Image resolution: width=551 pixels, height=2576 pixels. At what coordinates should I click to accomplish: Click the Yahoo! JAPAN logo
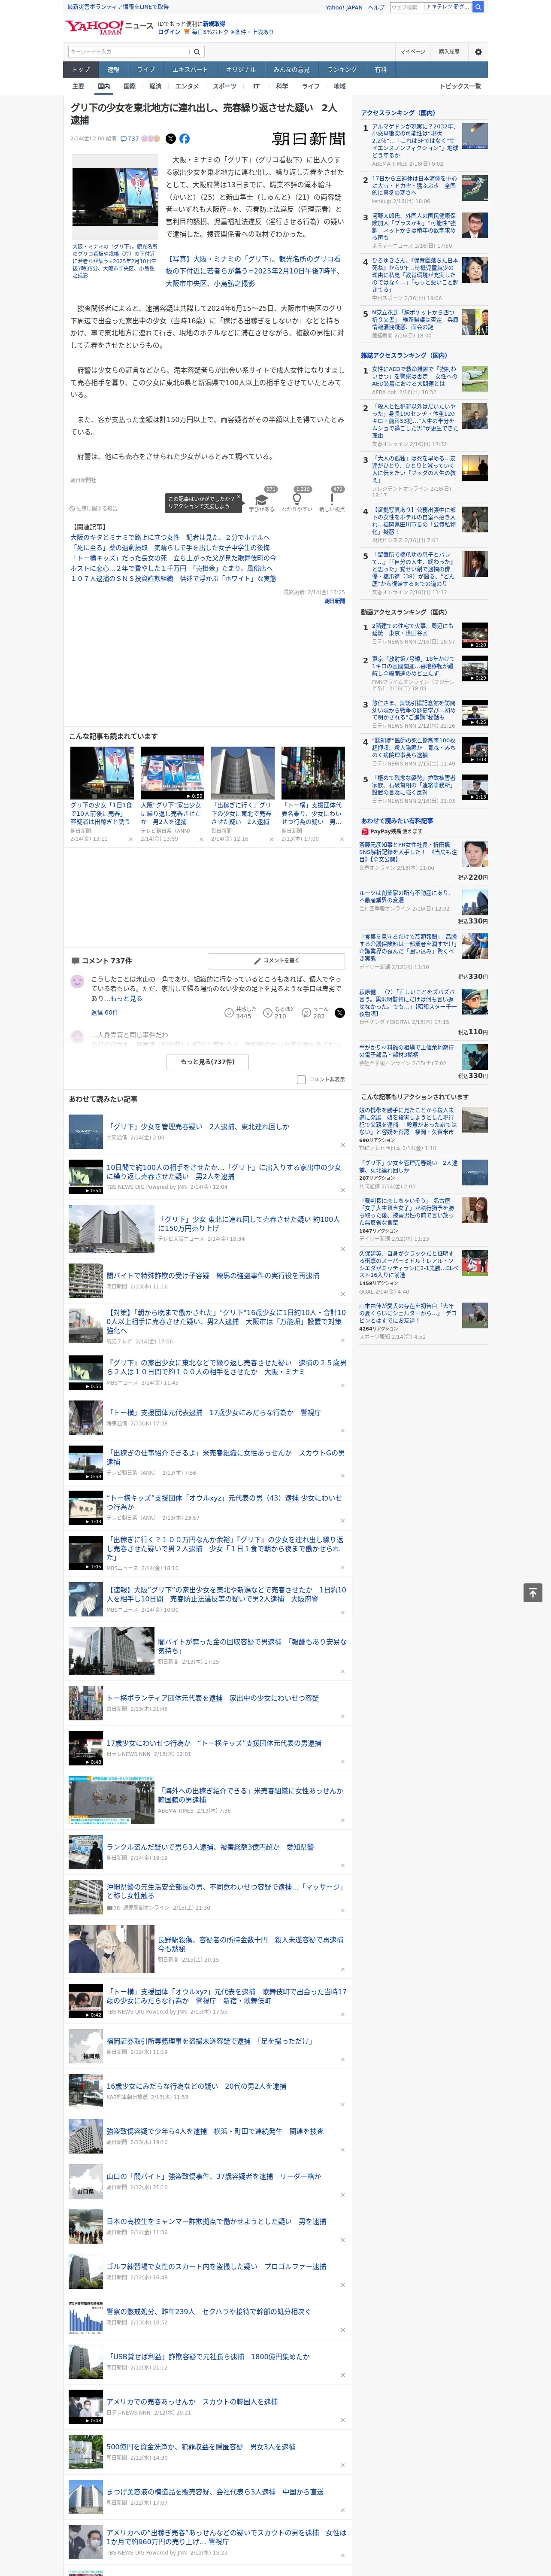pos(95,27)
